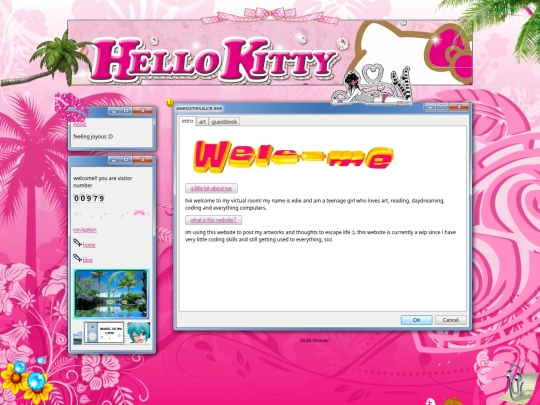Image resolution: width=540 pixels, height=405 pixels.
Task: Click the glittery pink lips sticker
Action: 71,107
